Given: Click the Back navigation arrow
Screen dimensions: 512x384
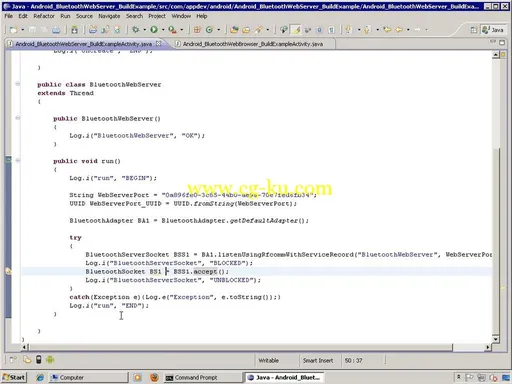Looking at the screenshot, I should coord(399,30).
